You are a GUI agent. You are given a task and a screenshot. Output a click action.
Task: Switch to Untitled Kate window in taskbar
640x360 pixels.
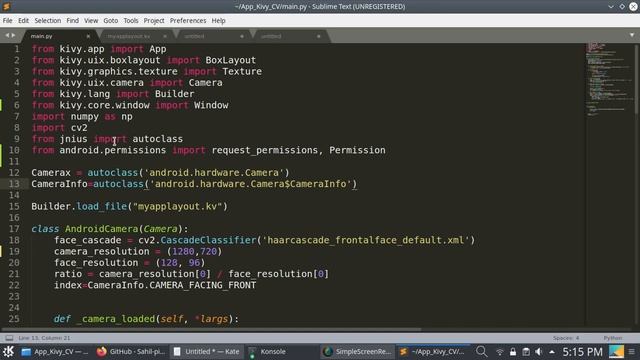[x=206, y=351]
